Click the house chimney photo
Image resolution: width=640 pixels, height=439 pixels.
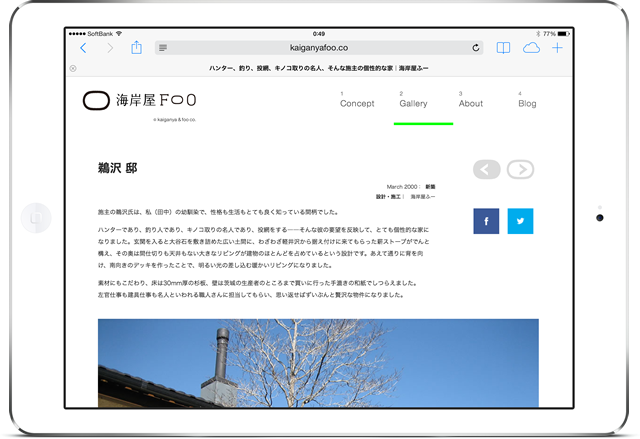(x=318, y=363)
